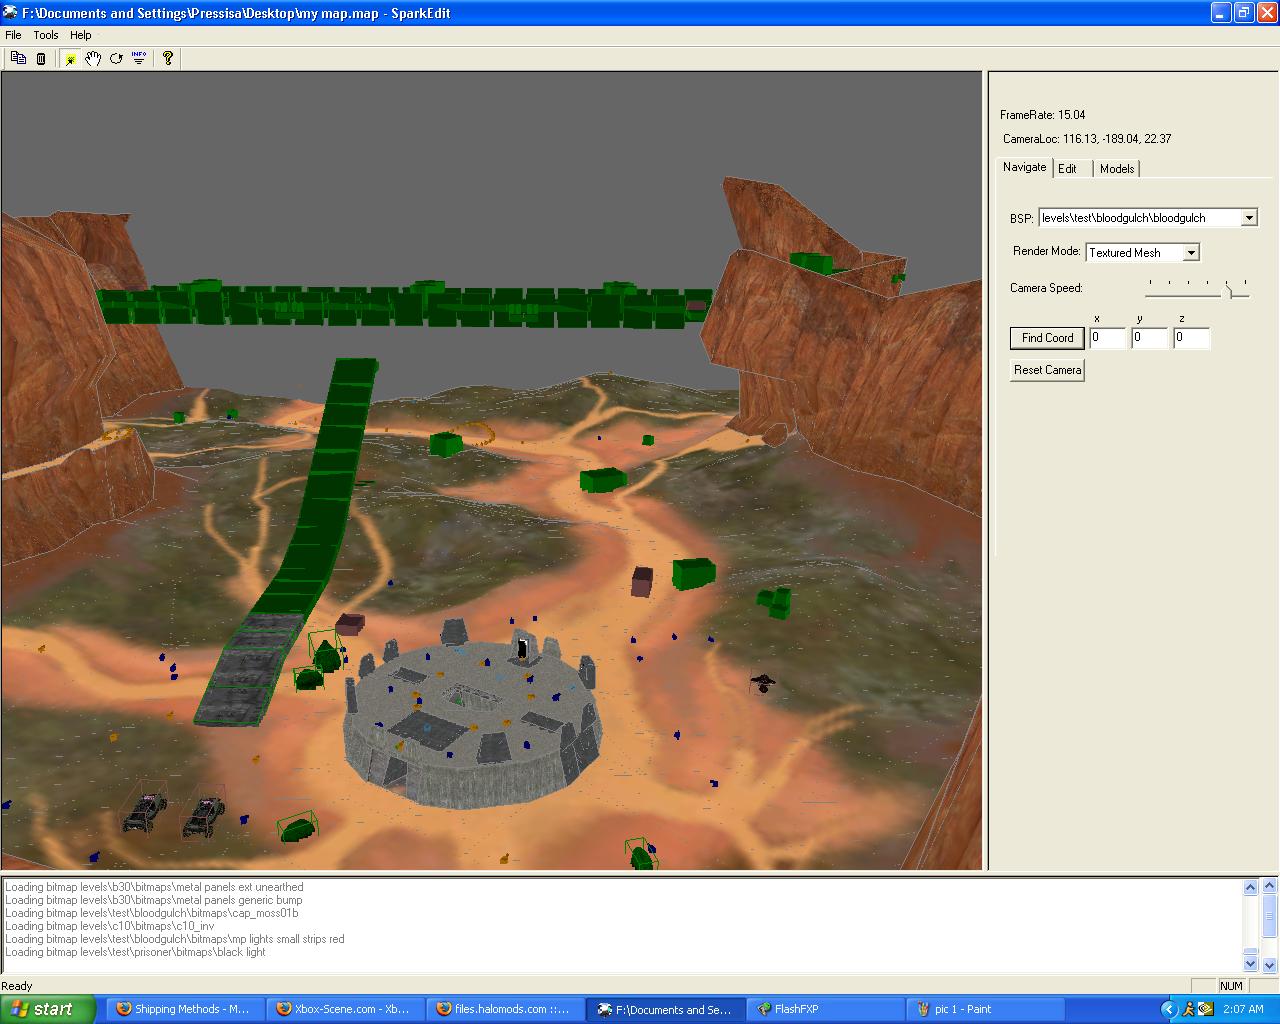Click the log panel scroll down arrow
This screenshot has height=1024, width=1280.
click(1250, 964)
